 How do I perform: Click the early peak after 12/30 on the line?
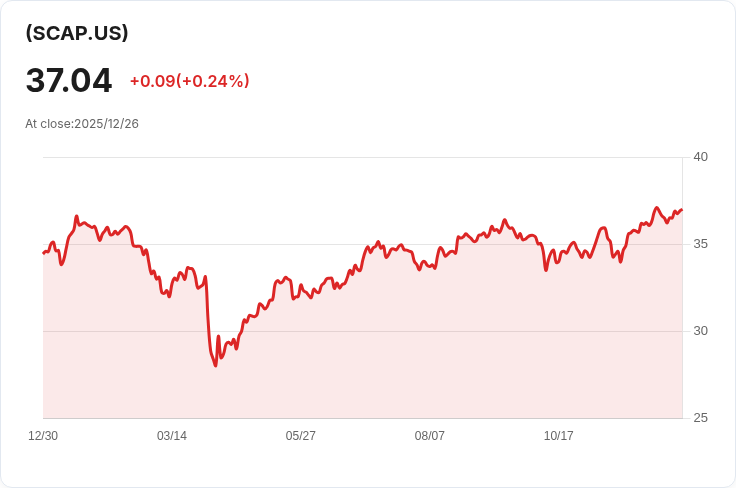(x=76, y=216)
